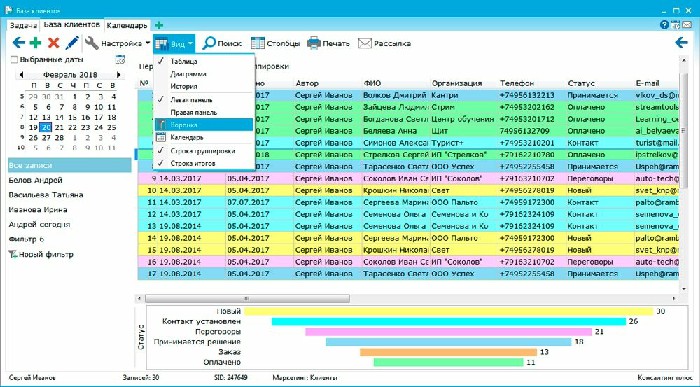
Task: Click horizontal scrollbar left arrow
Action: (x=140, y=298)
